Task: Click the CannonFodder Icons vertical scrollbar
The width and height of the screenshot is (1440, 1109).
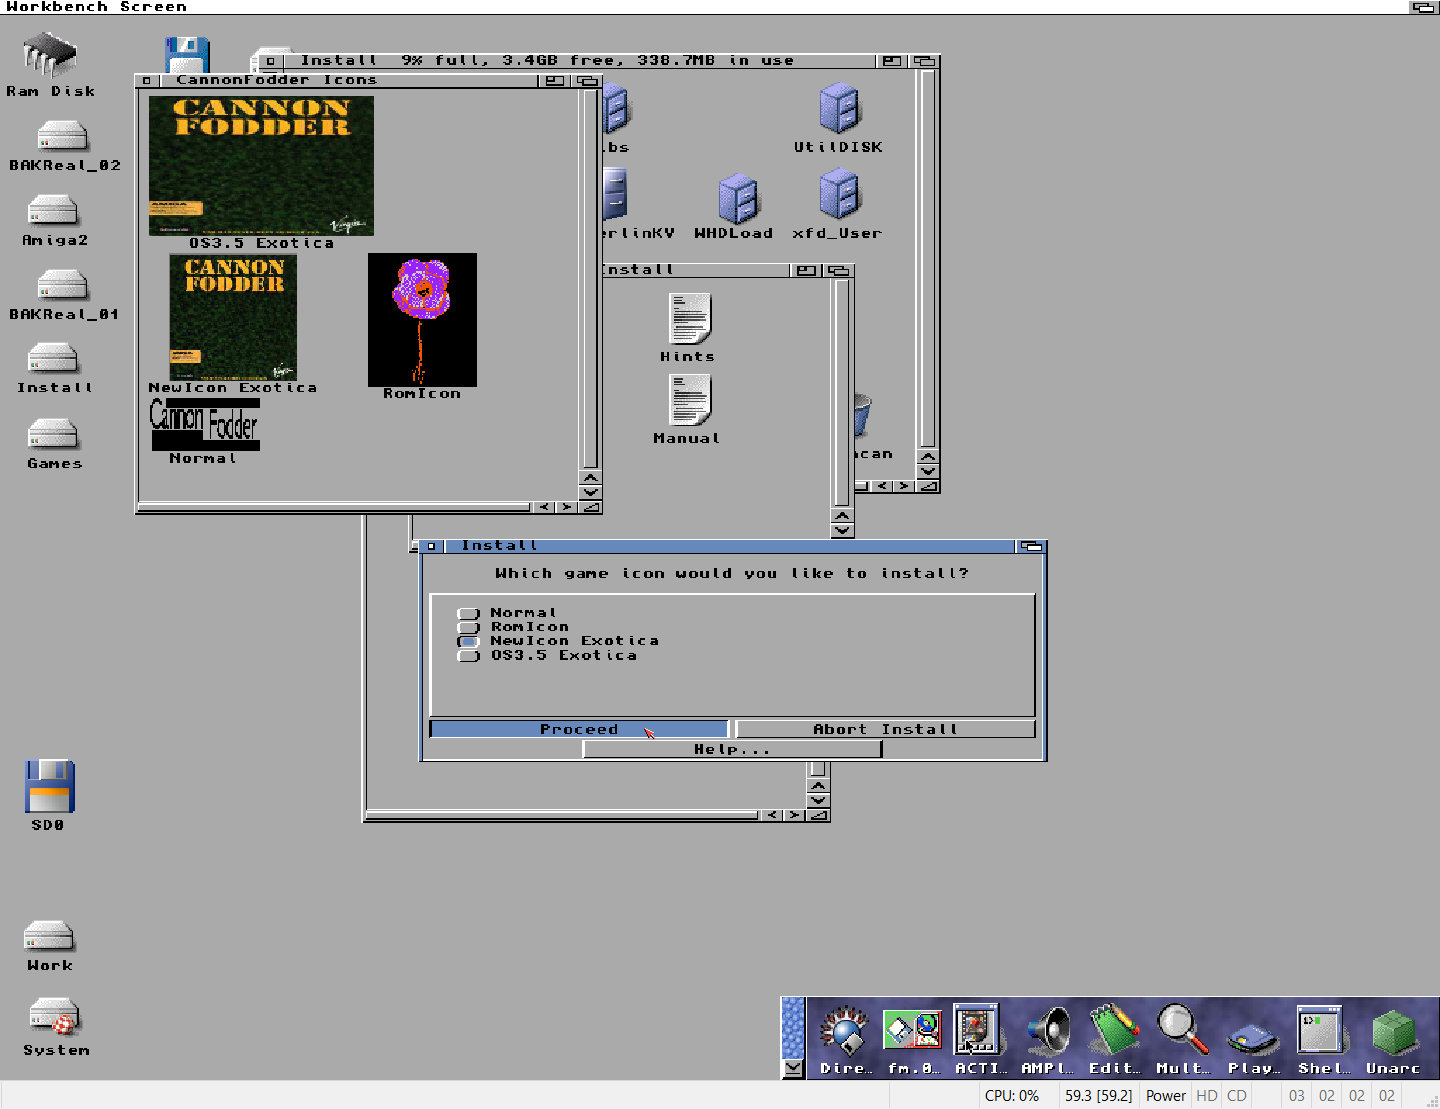Action: coord(590,278)
